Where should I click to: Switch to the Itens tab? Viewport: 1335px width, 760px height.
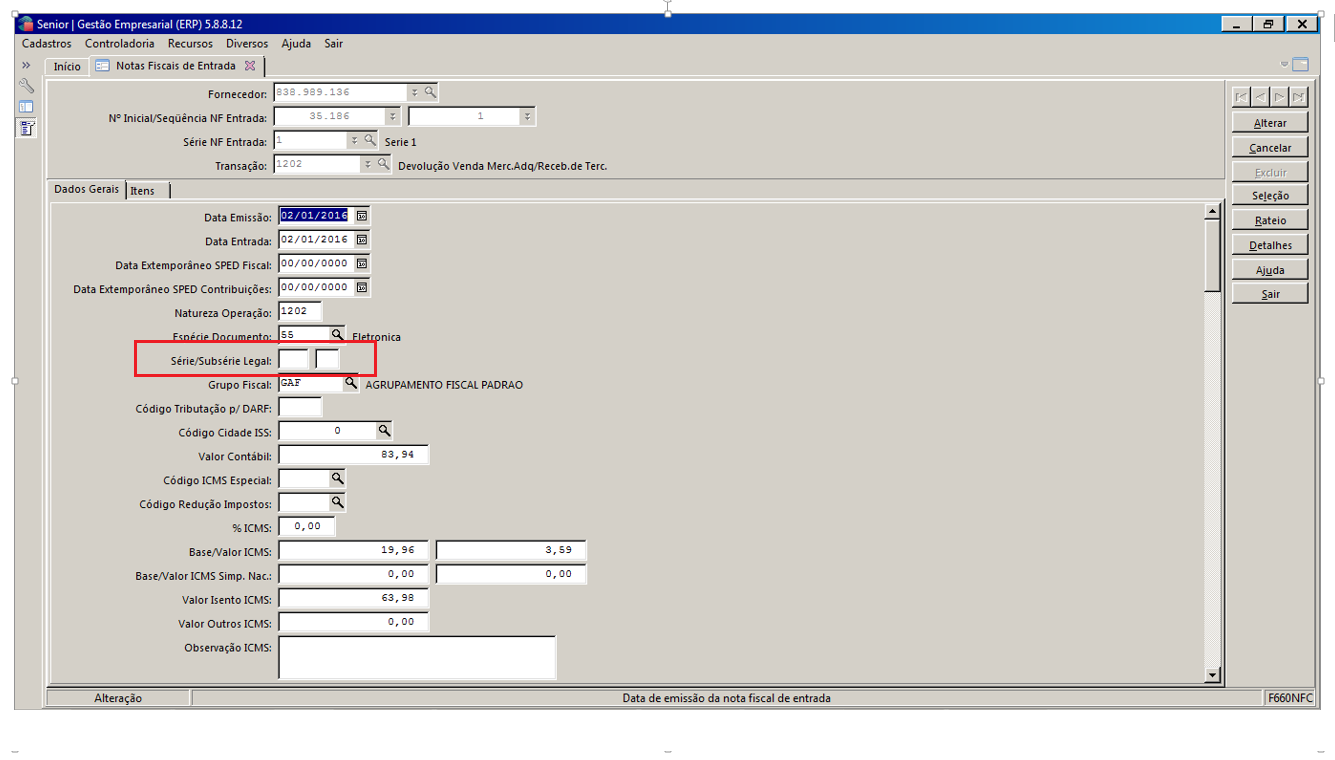(x=143, y=191)
